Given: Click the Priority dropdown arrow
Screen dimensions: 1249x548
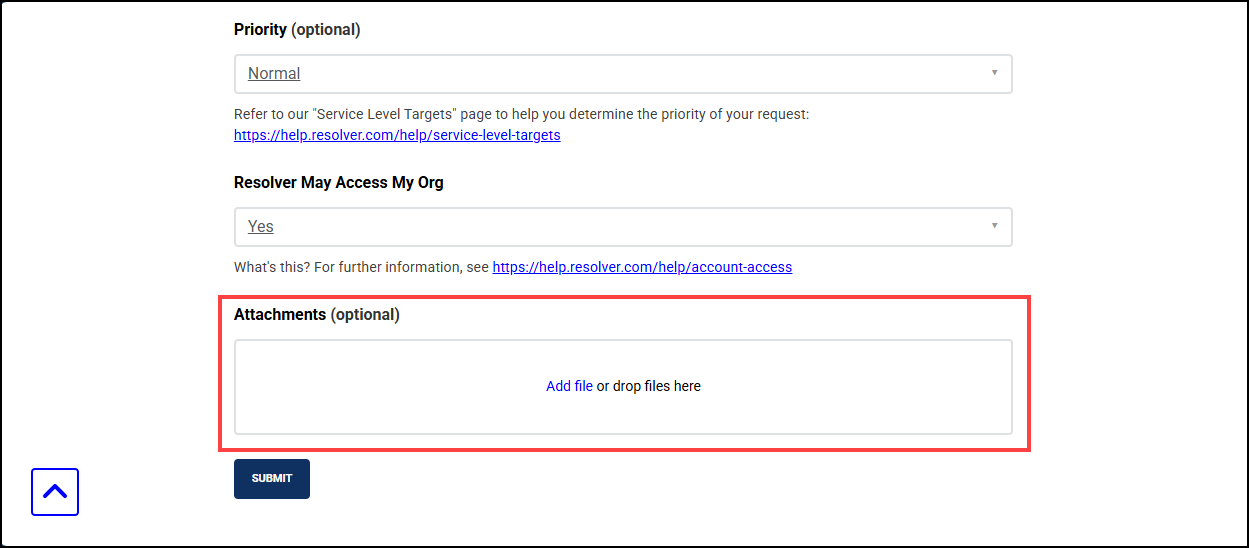Looking at the screenshot, I should 994,73.
